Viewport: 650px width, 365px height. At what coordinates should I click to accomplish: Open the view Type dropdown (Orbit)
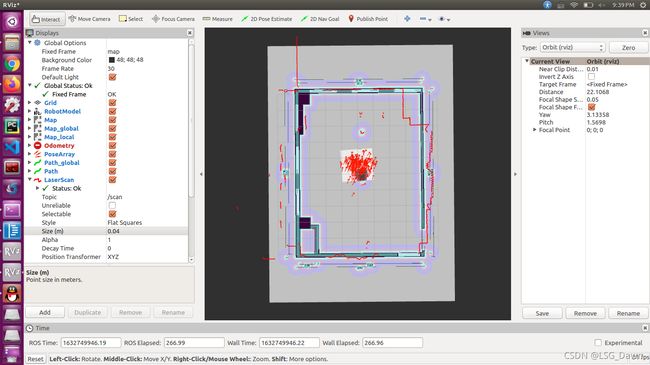click(x=572, y=48)
